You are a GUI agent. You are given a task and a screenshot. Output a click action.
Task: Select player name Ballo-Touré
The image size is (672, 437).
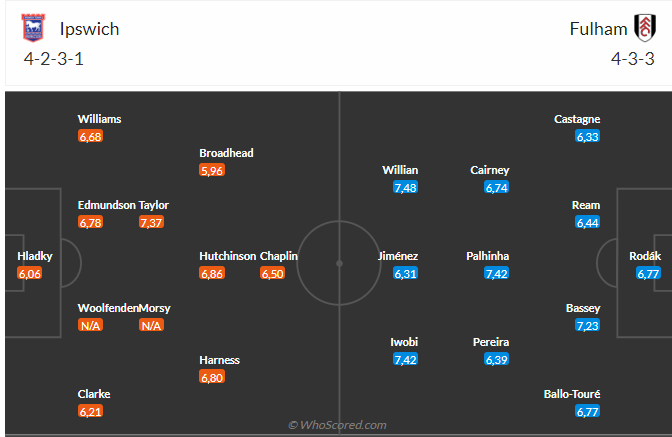tap(572, 394)
